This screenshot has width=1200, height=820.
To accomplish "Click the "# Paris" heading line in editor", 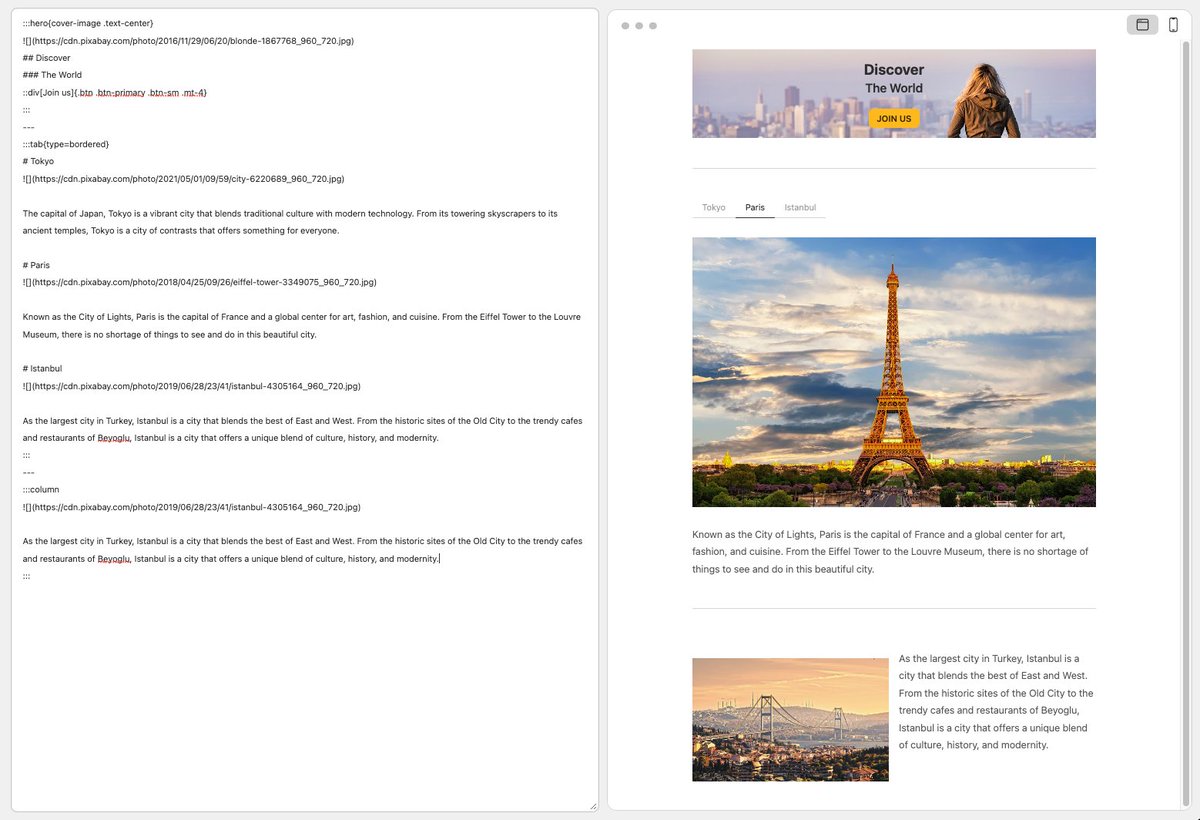I will coord(36,265).
